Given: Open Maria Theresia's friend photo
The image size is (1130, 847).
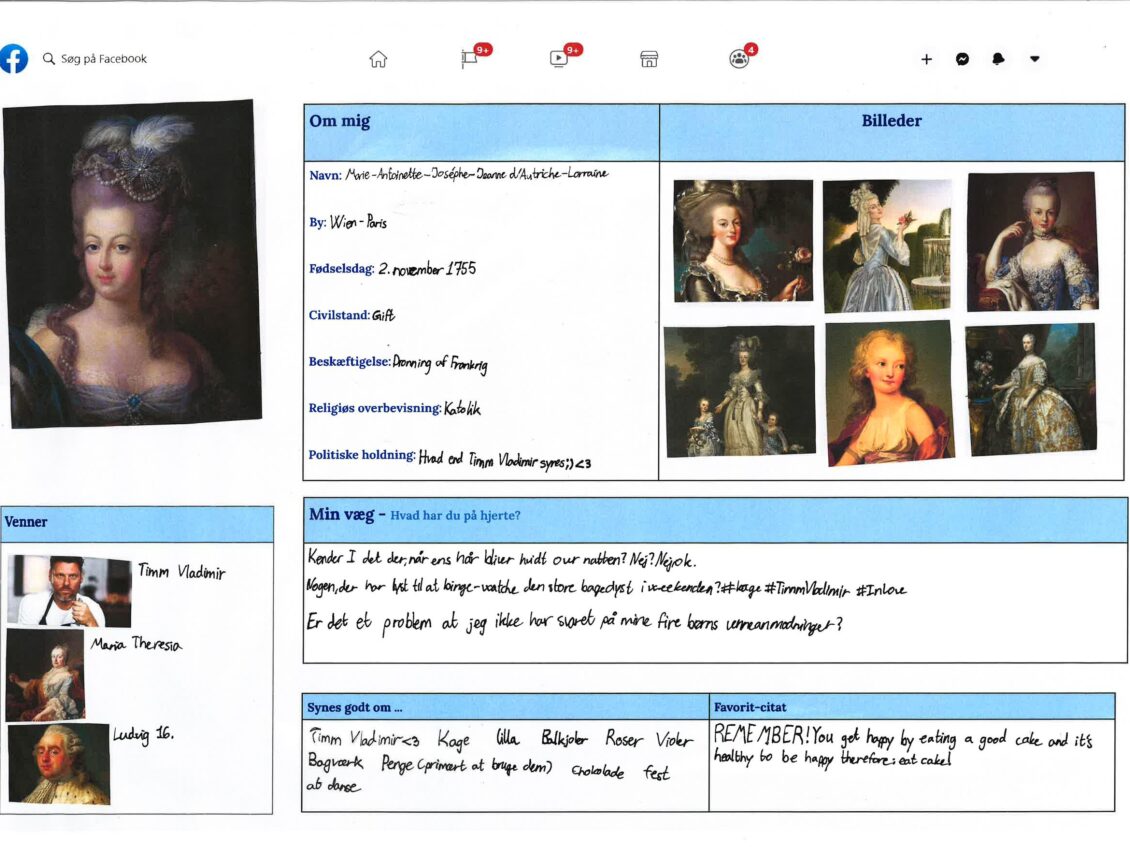Looking at the screenshot, I should coord(45,674).
